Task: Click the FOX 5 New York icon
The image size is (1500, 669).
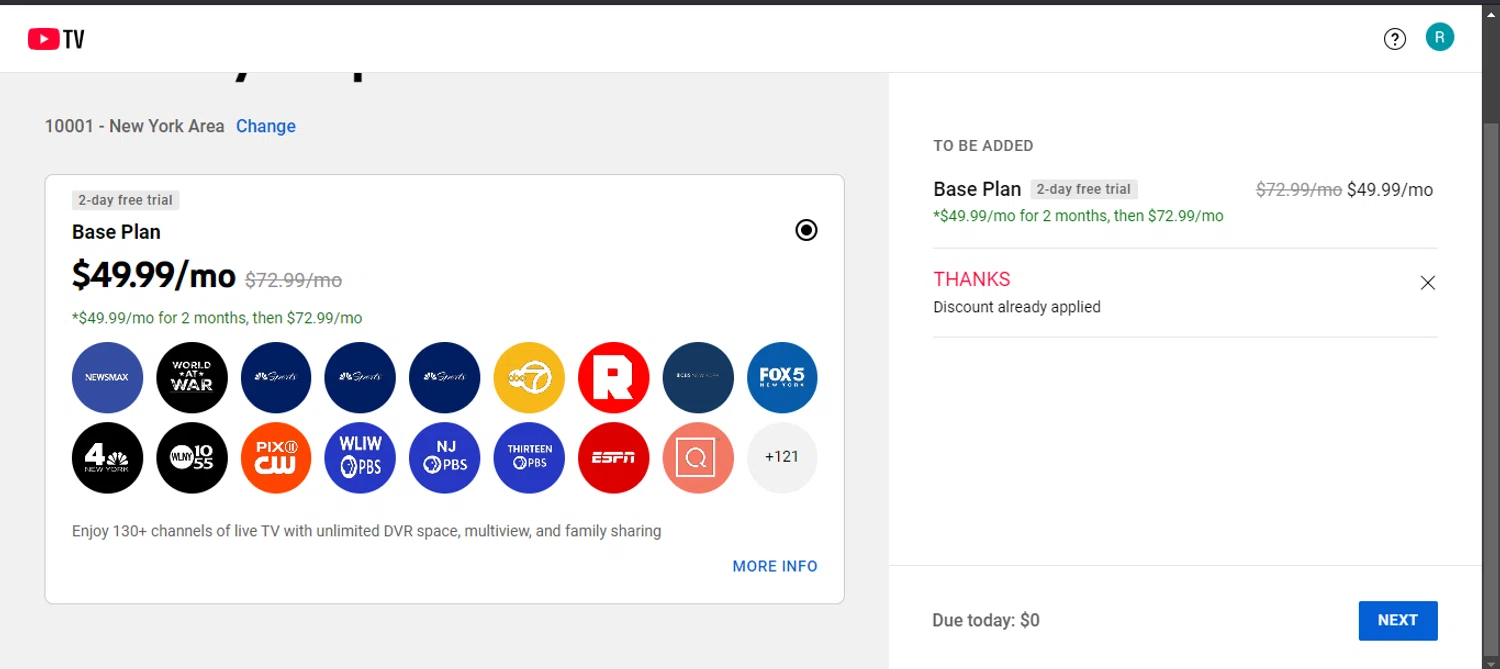Action: click(782, 378)
